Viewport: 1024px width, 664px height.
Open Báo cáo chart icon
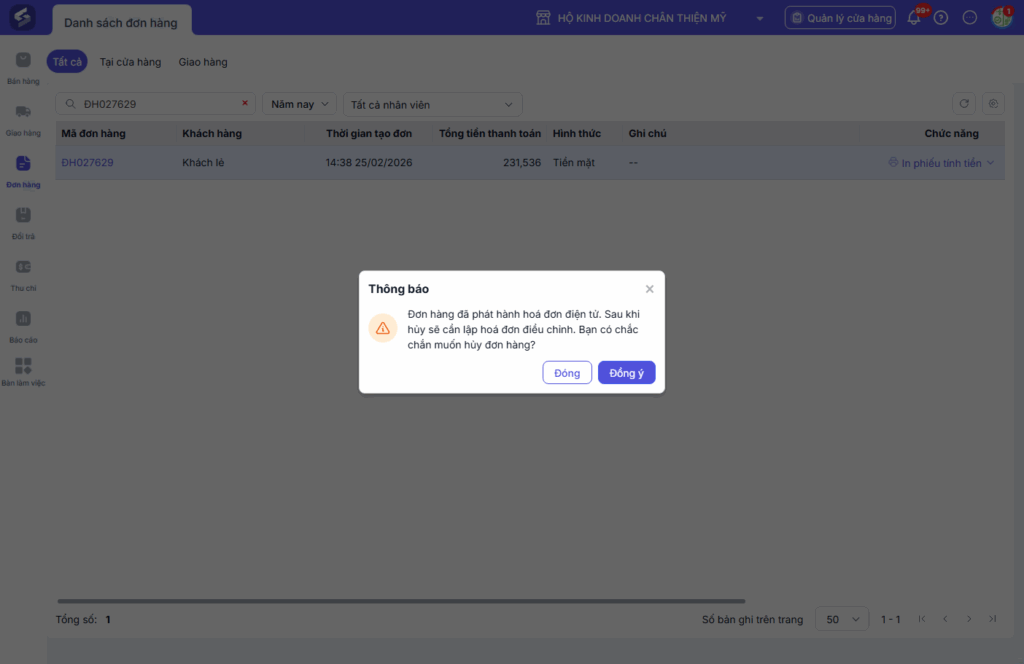click(23, 319)
